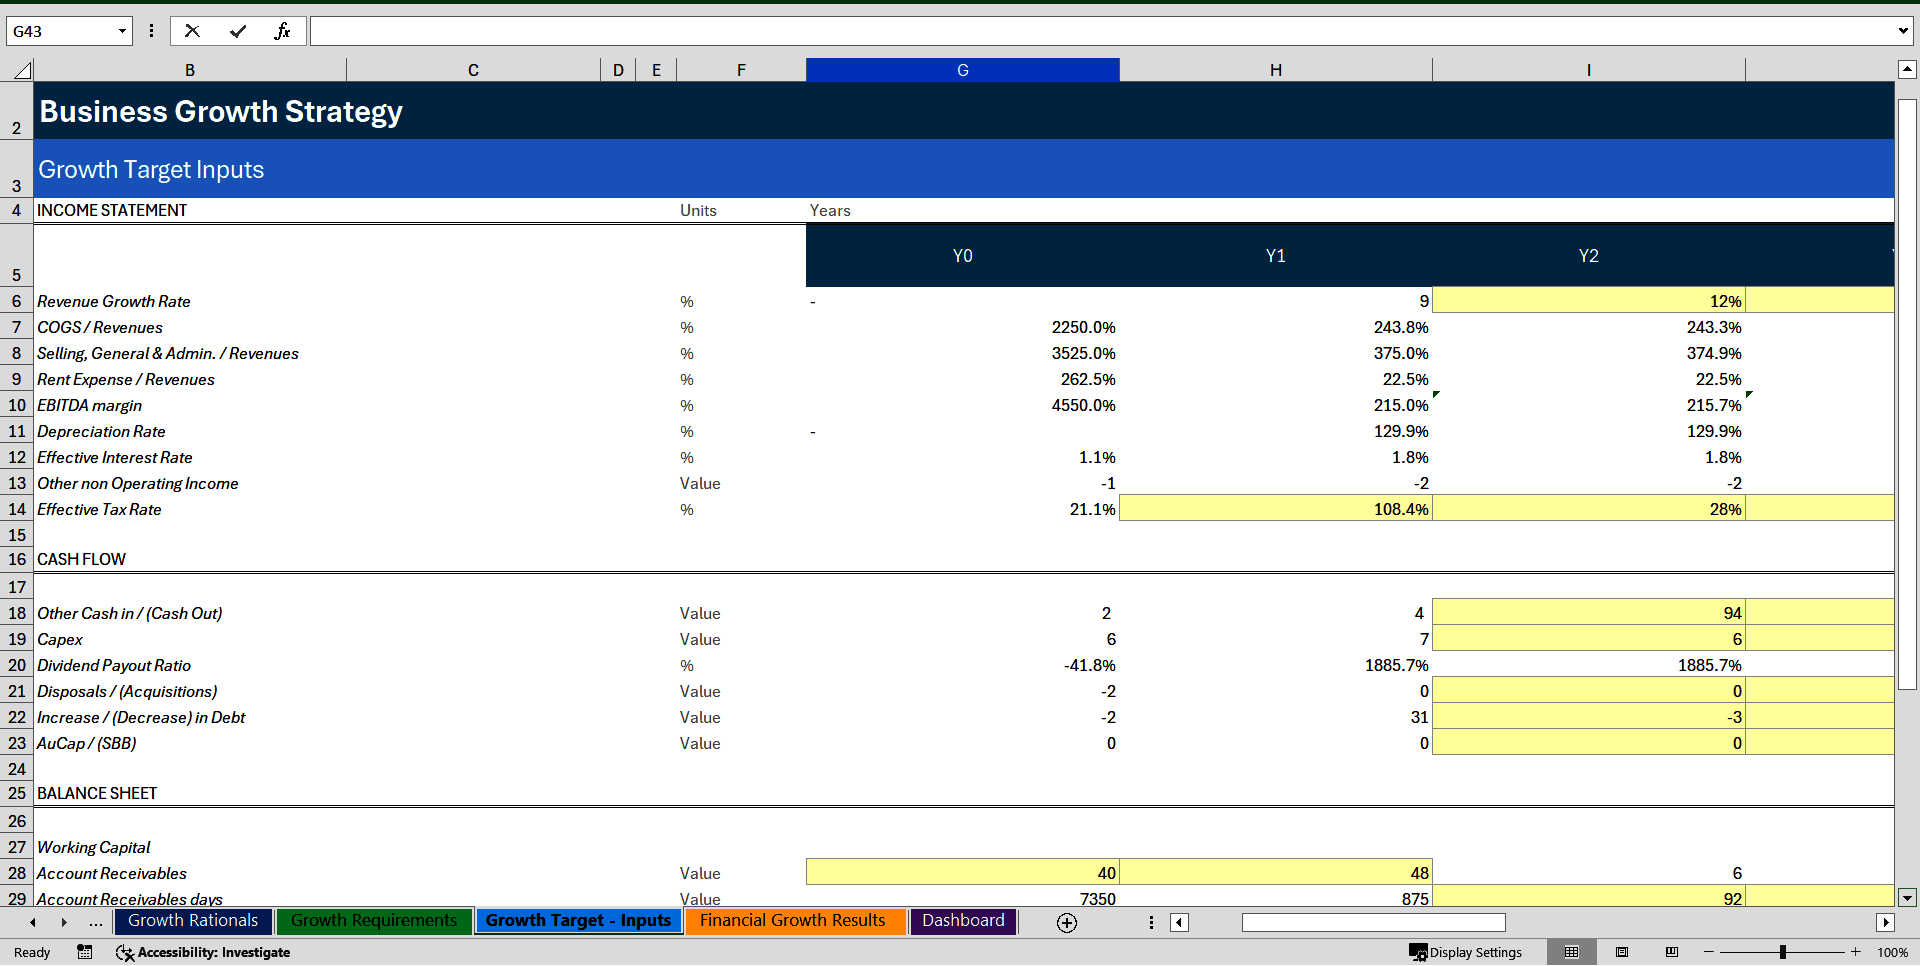Switch to the Dashboard sheet tab

pos(962,920)
